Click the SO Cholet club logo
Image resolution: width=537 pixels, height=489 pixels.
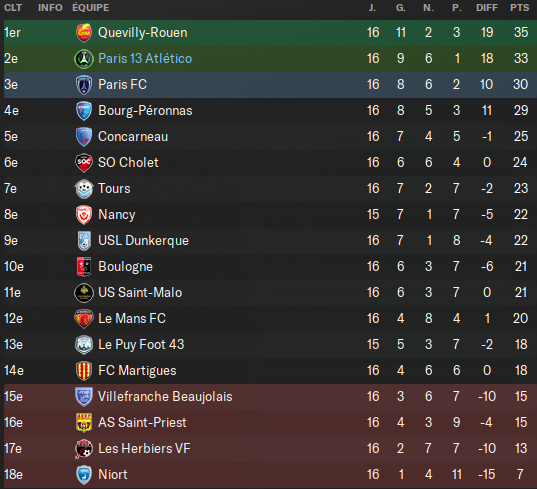tap(84, 163)
